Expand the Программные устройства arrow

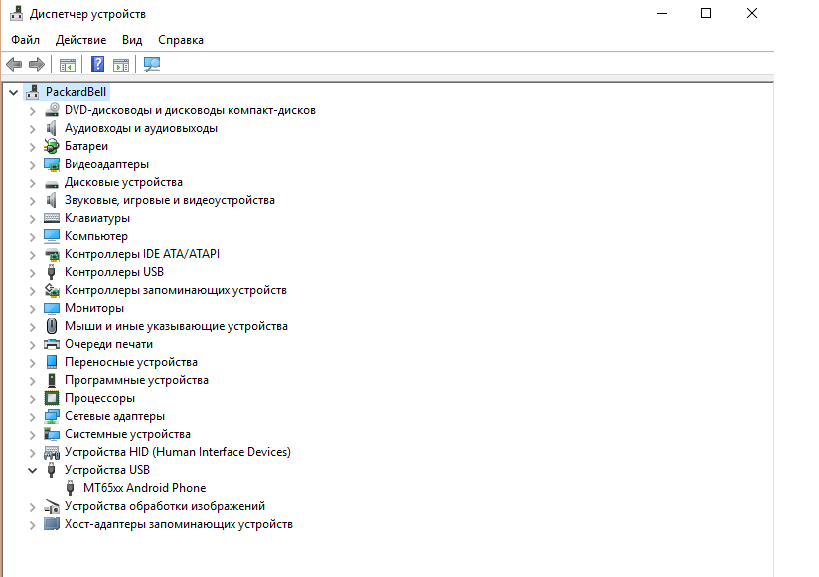tap(32, 381)
